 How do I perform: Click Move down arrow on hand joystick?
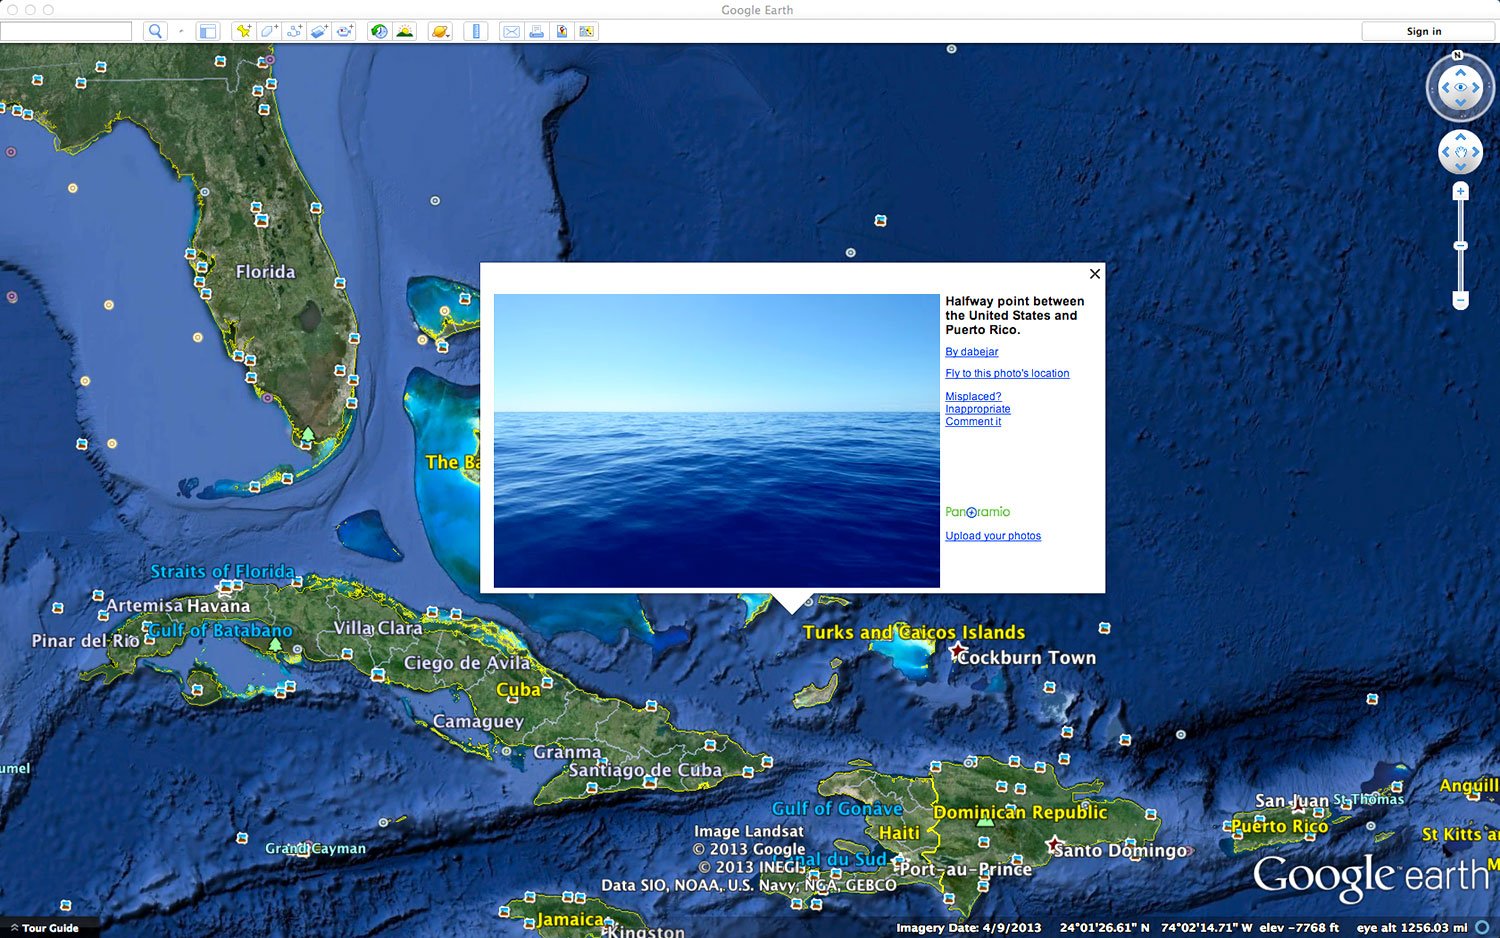click(x=1461, y=167)
